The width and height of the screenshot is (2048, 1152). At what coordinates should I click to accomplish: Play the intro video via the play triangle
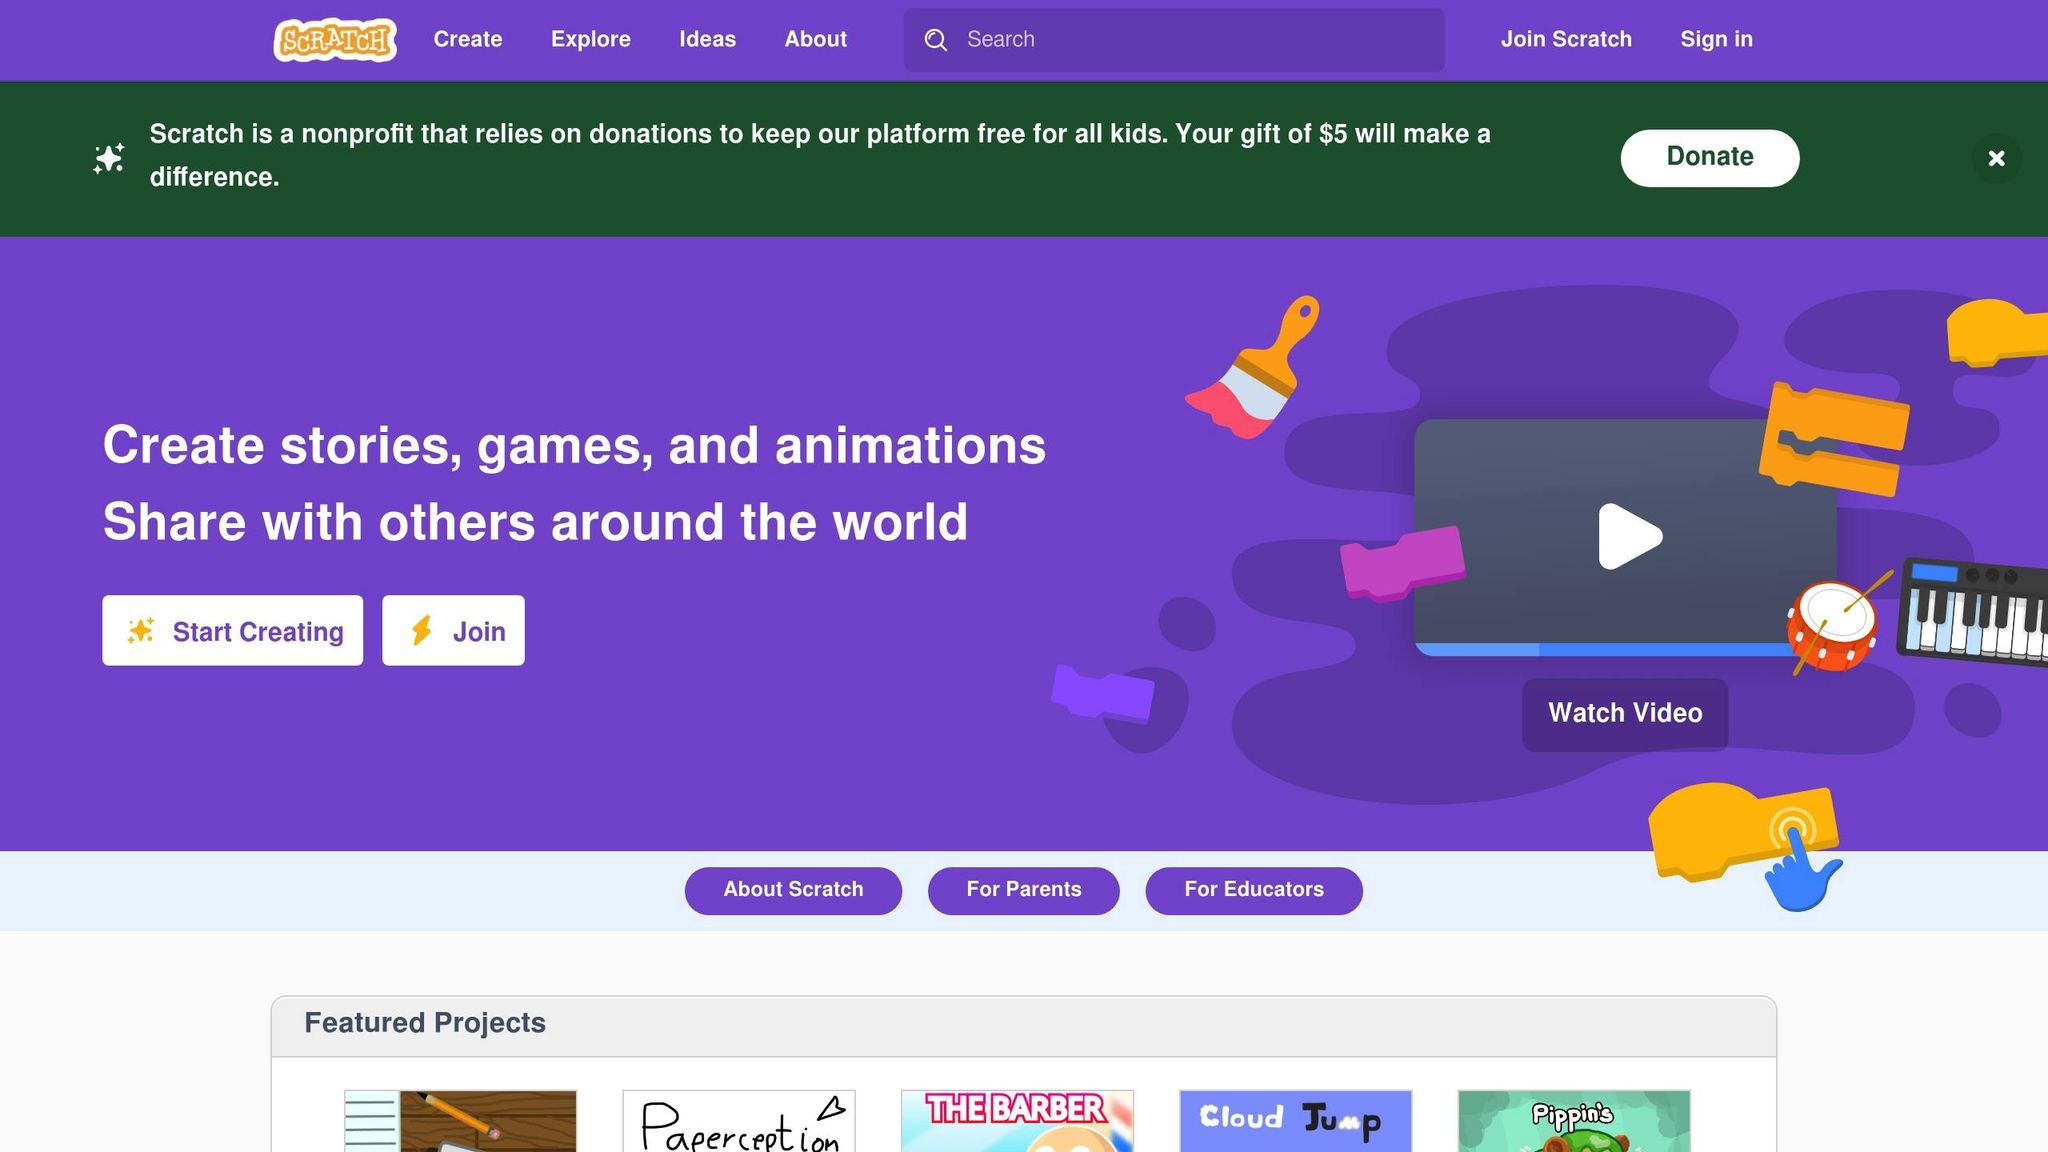pyautogui.click(x=1629, y=537)
